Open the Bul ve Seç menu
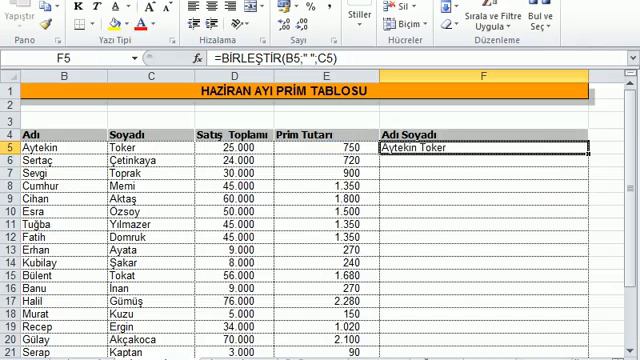This screenshot has height=360, width=640. click(x=540, y=17)
